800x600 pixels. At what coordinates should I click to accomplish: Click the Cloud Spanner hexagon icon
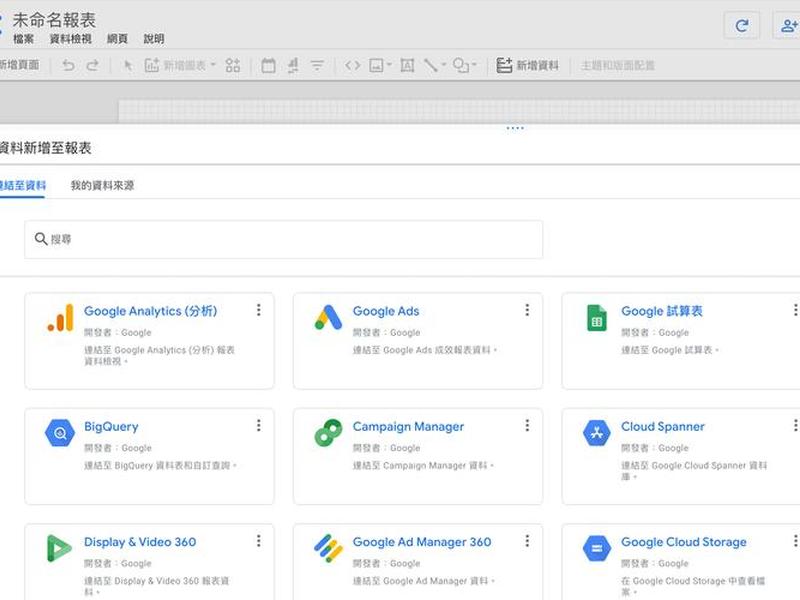597,433
